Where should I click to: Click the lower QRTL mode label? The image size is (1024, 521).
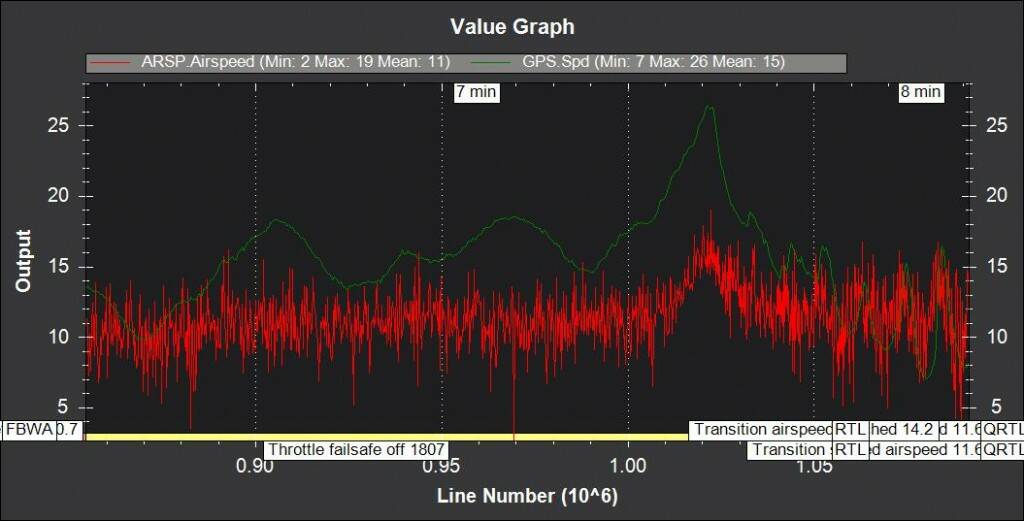[x=1003, y=450]
